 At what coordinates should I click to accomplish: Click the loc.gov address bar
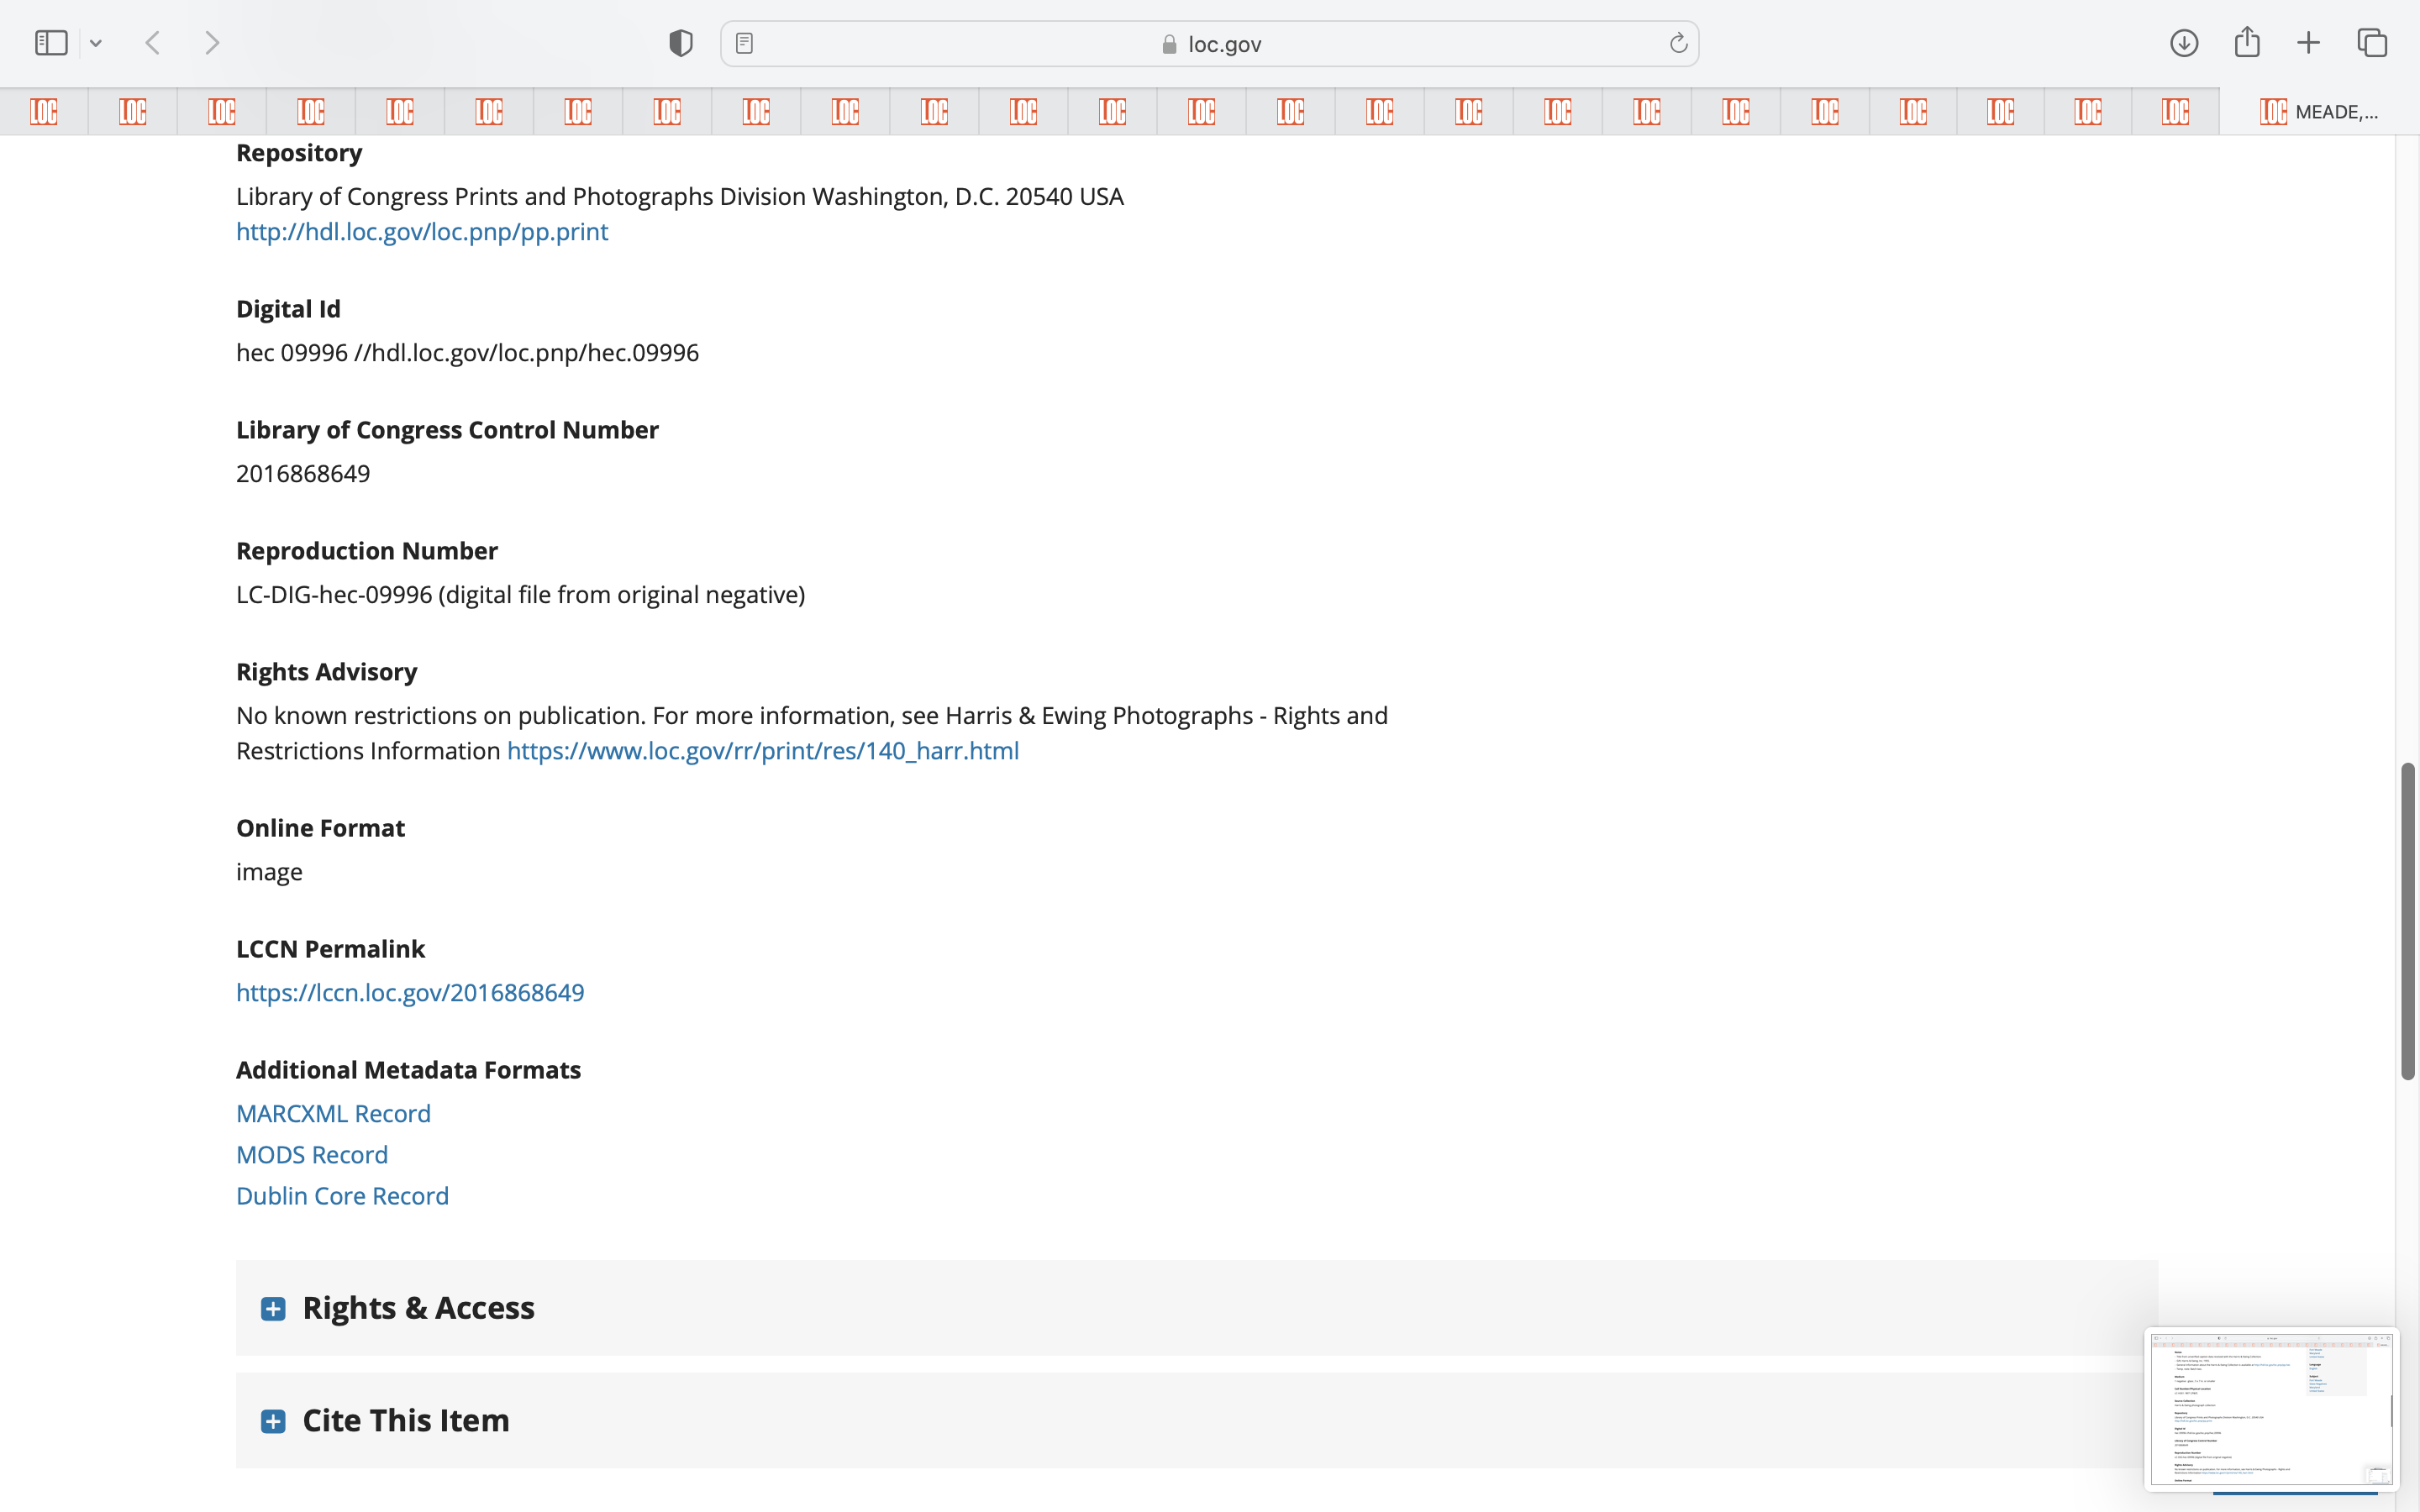click(x=1210, y=44)
